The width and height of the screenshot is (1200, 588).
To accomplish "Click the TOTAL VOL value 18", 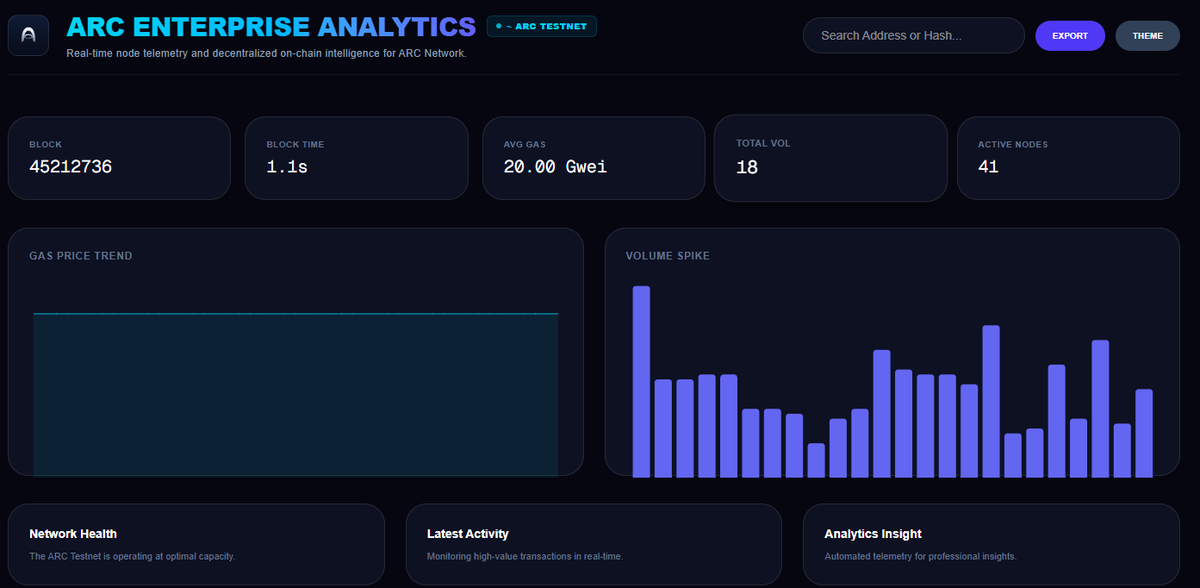I will point(747,167).
